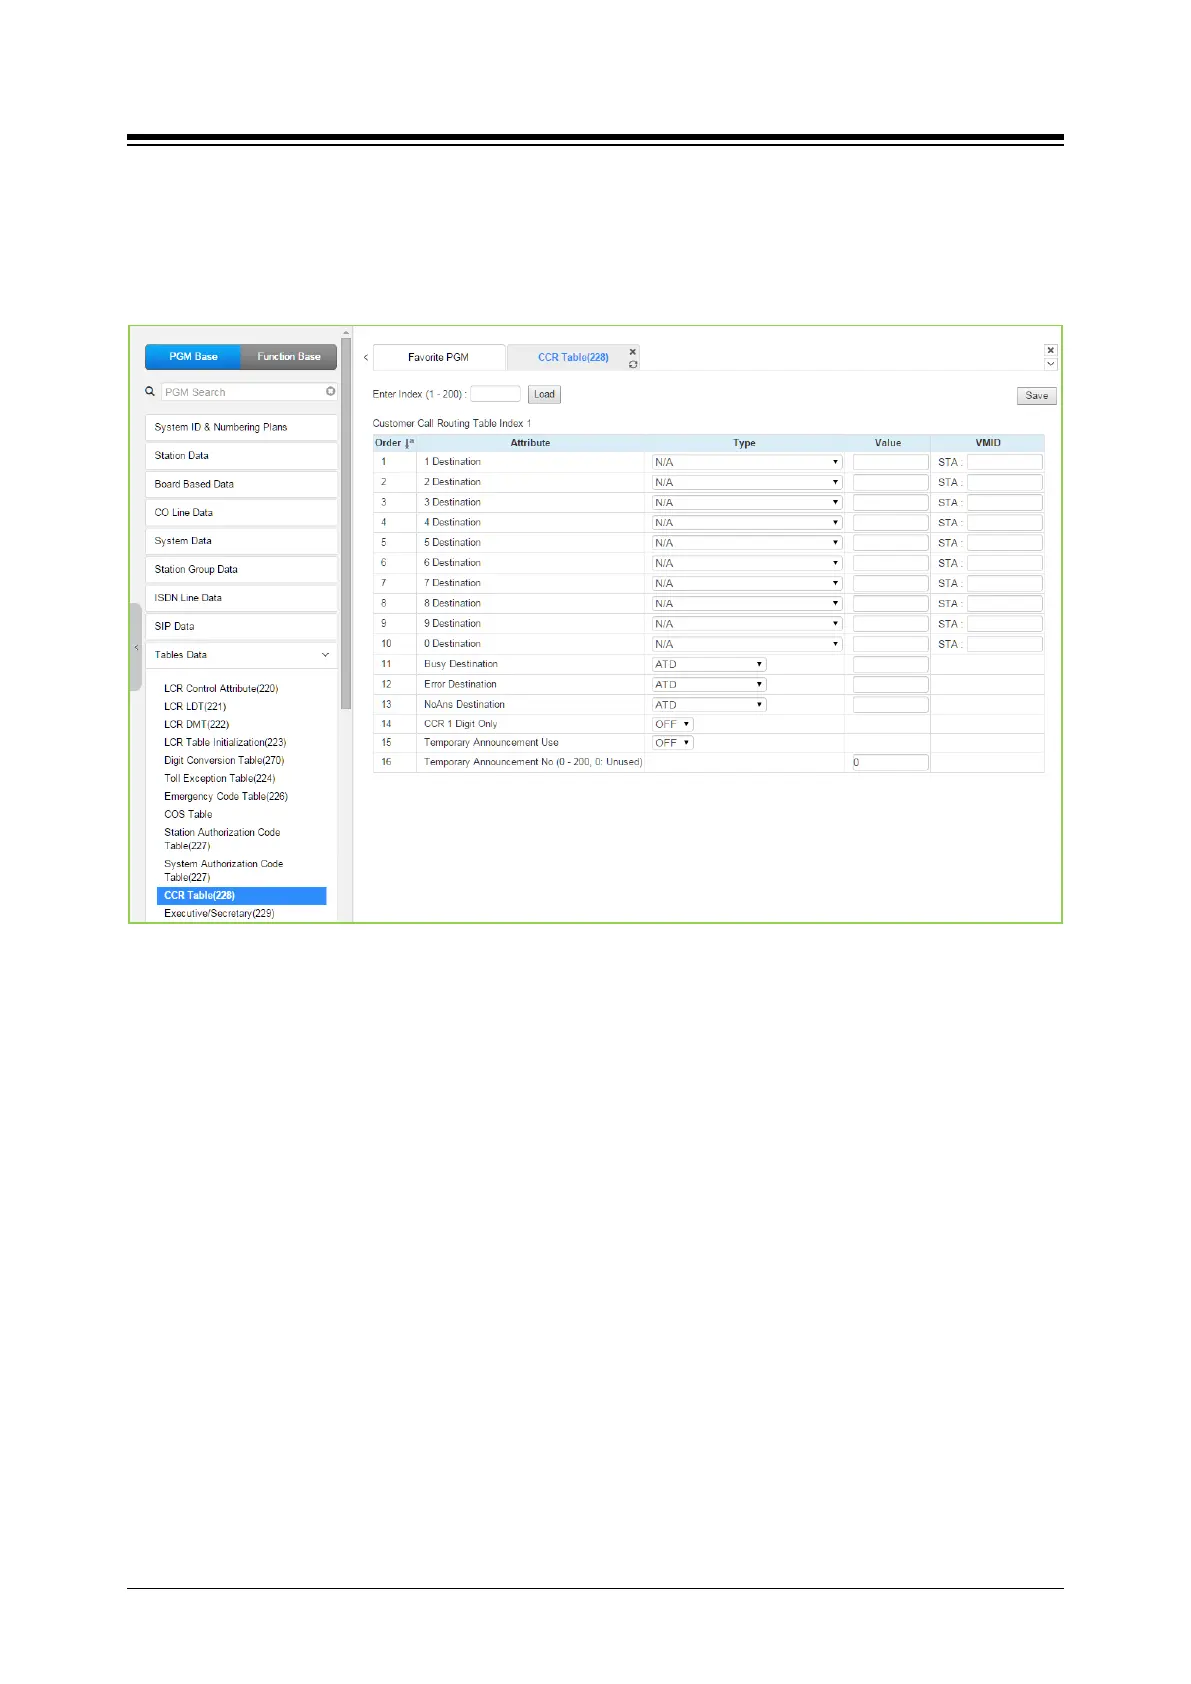Open LCR Table Initialization(223)

[225, 743]
